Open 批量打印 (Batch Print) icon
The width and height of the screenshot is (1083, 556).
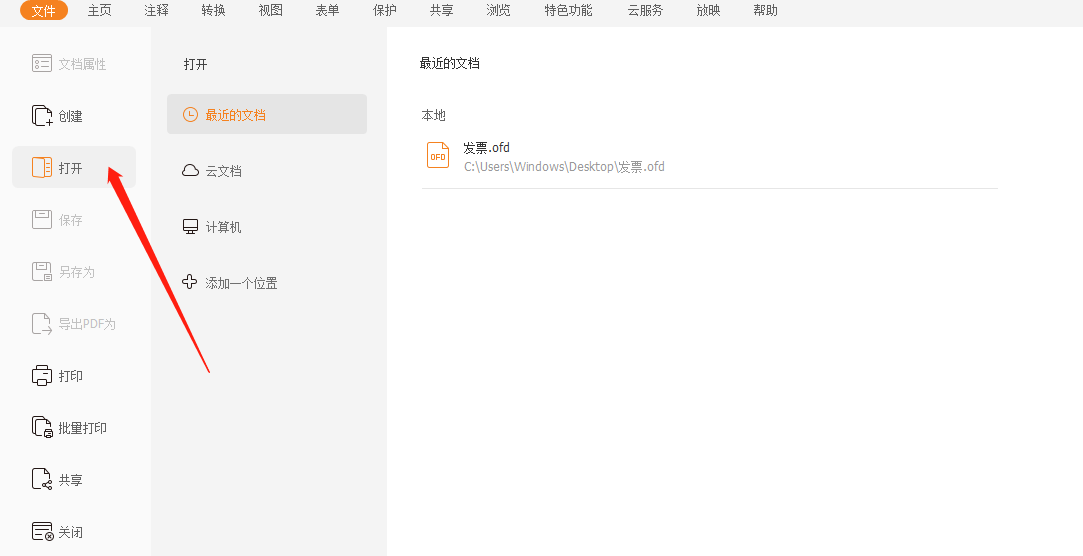(42, 428)
